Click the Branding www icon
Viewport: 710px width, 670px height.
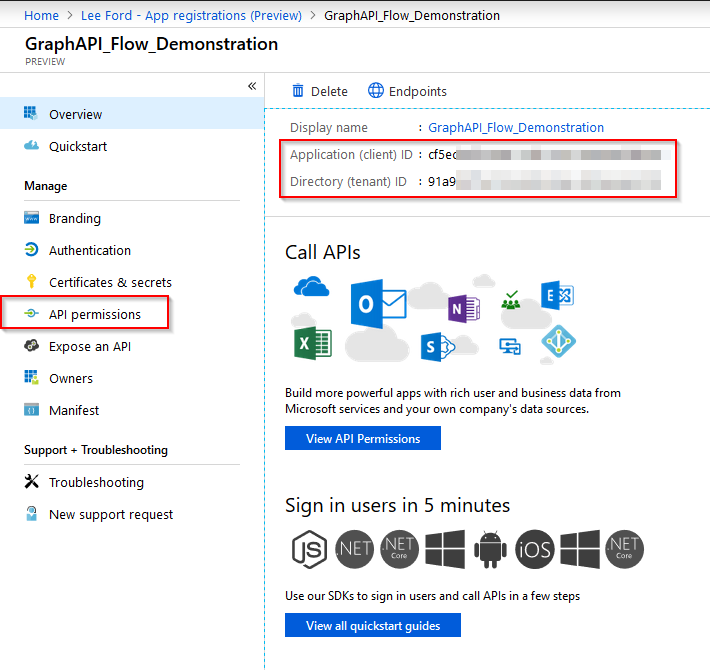[x=31, y=218]
